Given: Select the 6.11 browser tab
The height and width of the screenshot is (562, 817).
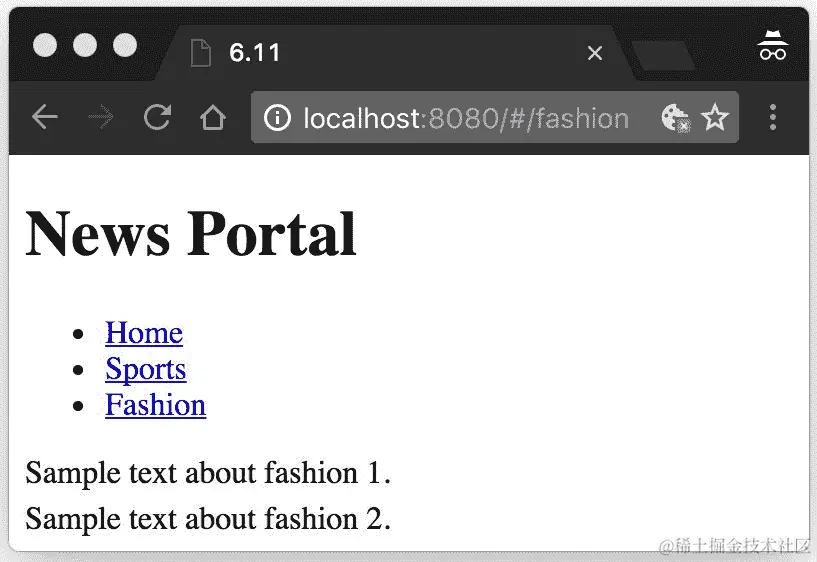Looking at the screenshot, I should [396, 53].
